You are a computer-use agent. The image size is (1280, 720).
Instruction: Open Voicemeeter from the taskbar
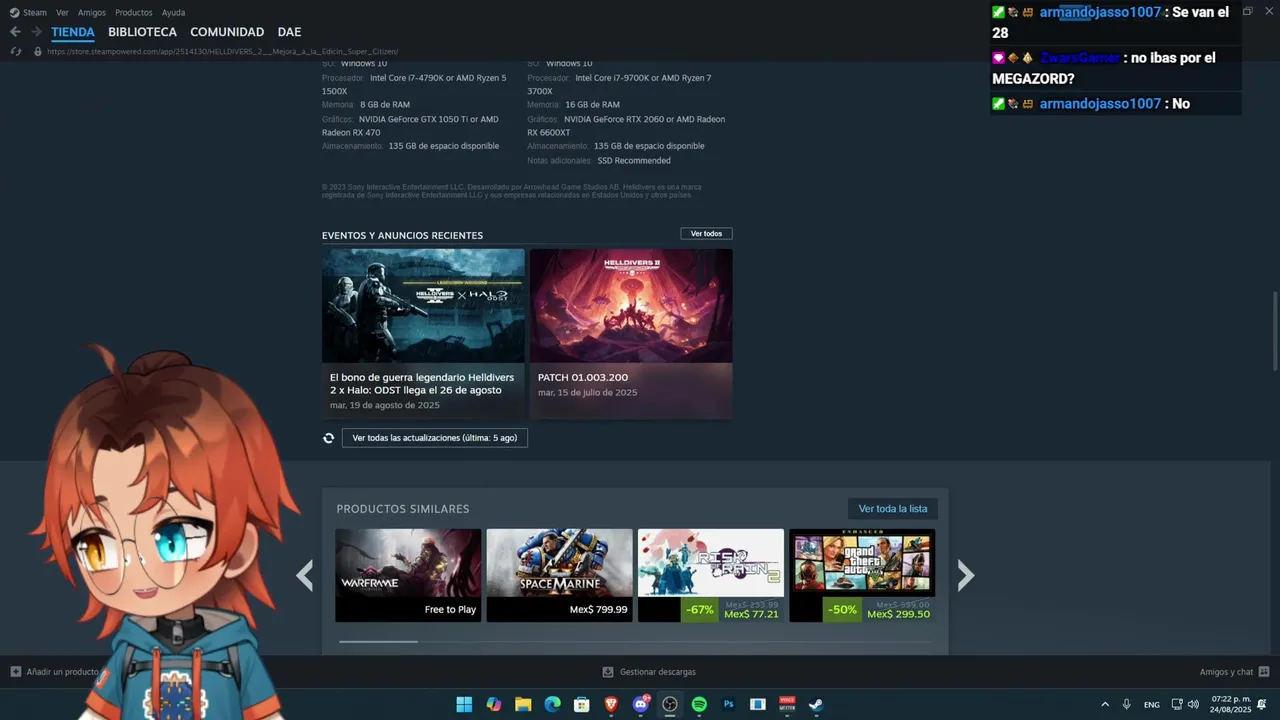pyautogui.click(x=787, y=704)
